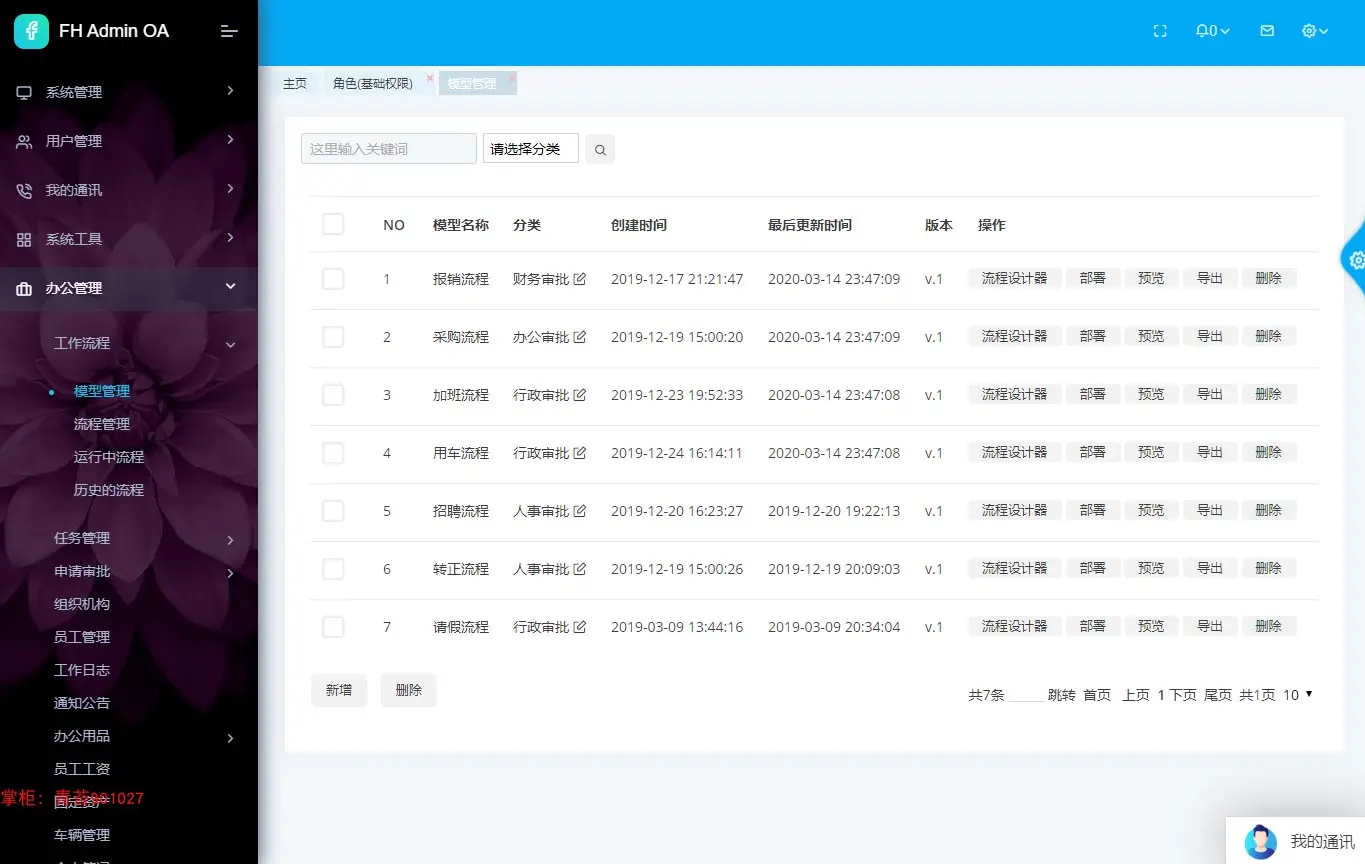Edit category icon for 用车流程 row

click(580, 453)
